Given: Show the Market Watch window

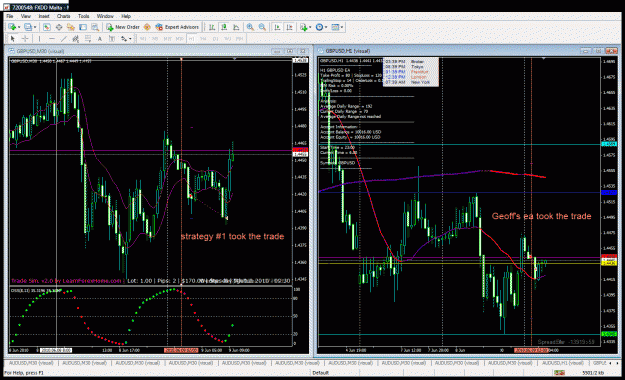Looking at the screenshot, I should 47,27.
